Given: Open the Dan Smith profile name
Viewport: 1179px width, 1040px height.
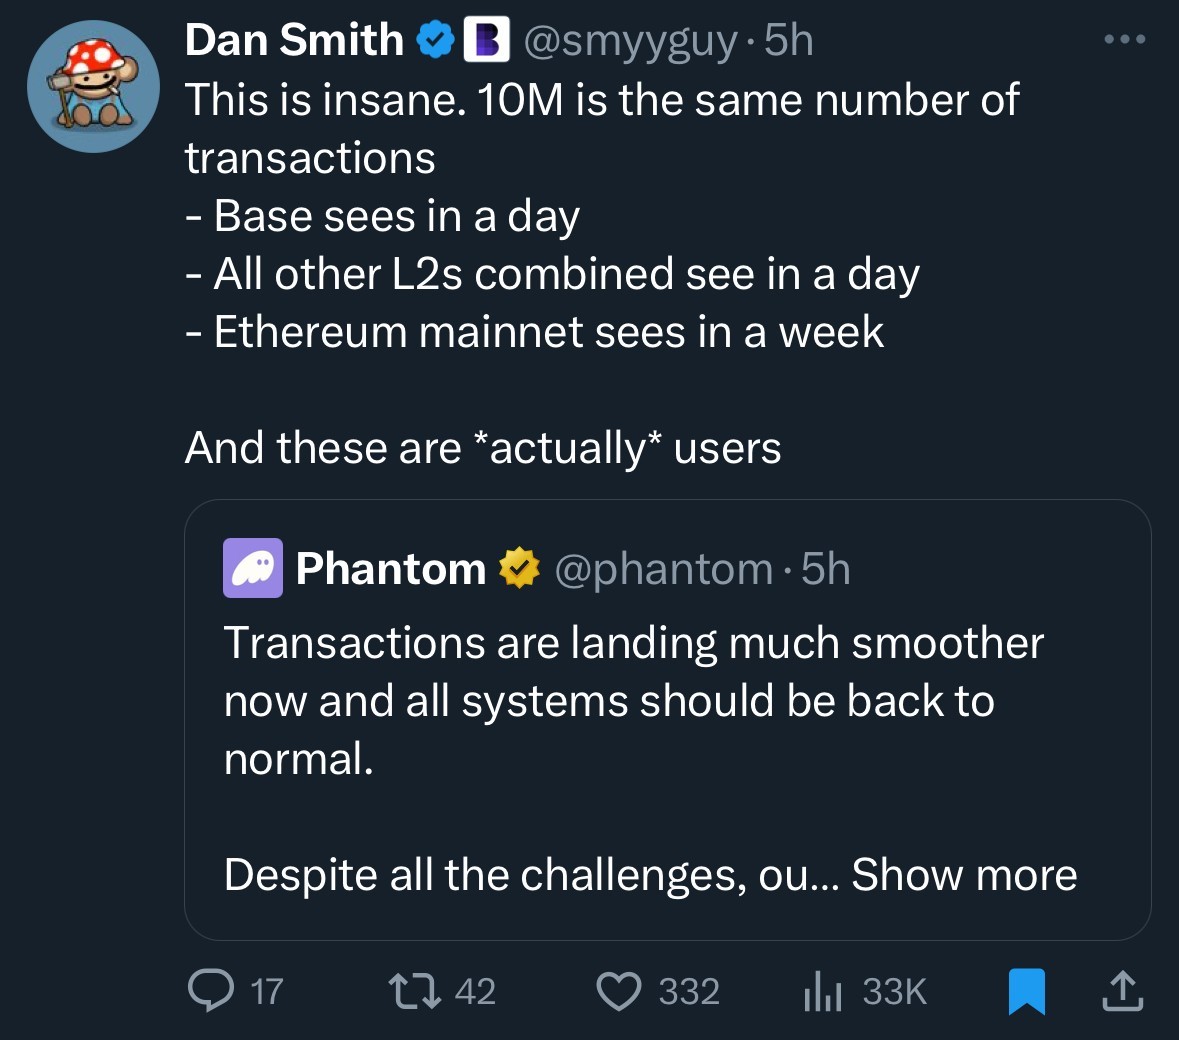Looking at the screenshot, I should point(294,40).
